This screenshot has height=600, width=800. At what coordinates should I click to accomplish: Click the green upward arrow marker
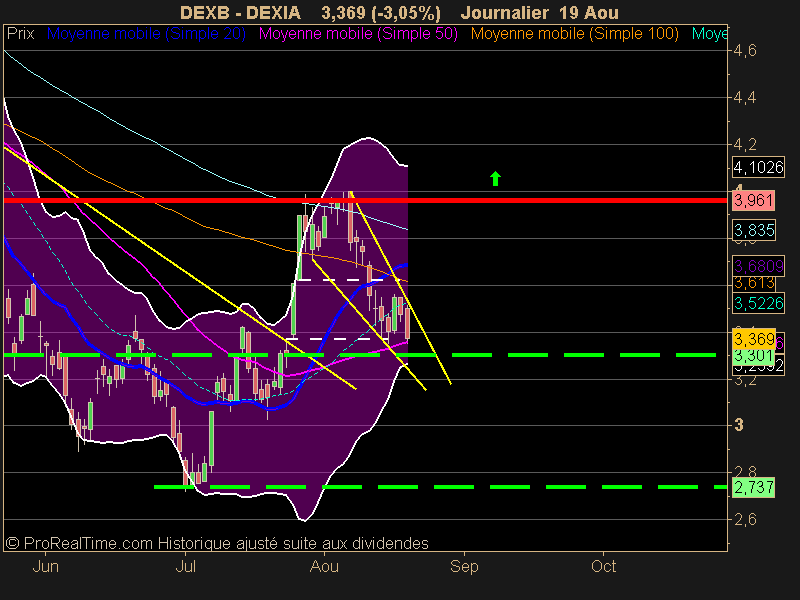[x=495, y=179]
